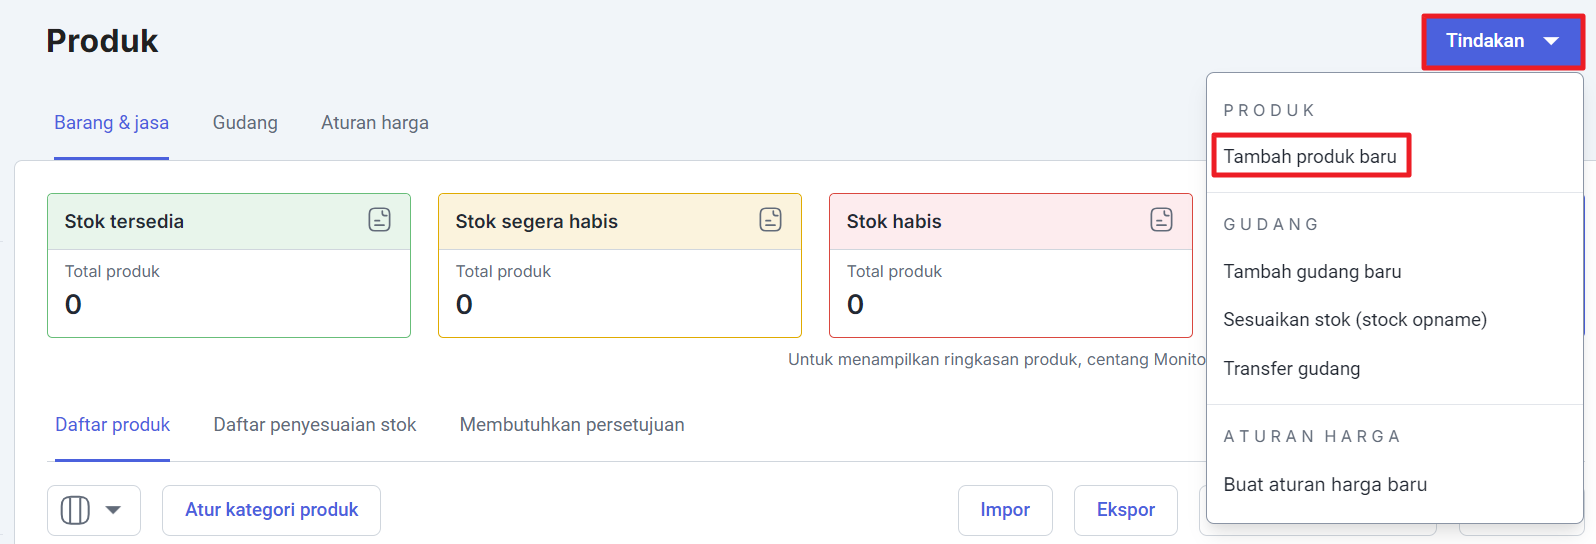Click the column layout icon
Screen dimensions: 1596x544
click(75, 510)
